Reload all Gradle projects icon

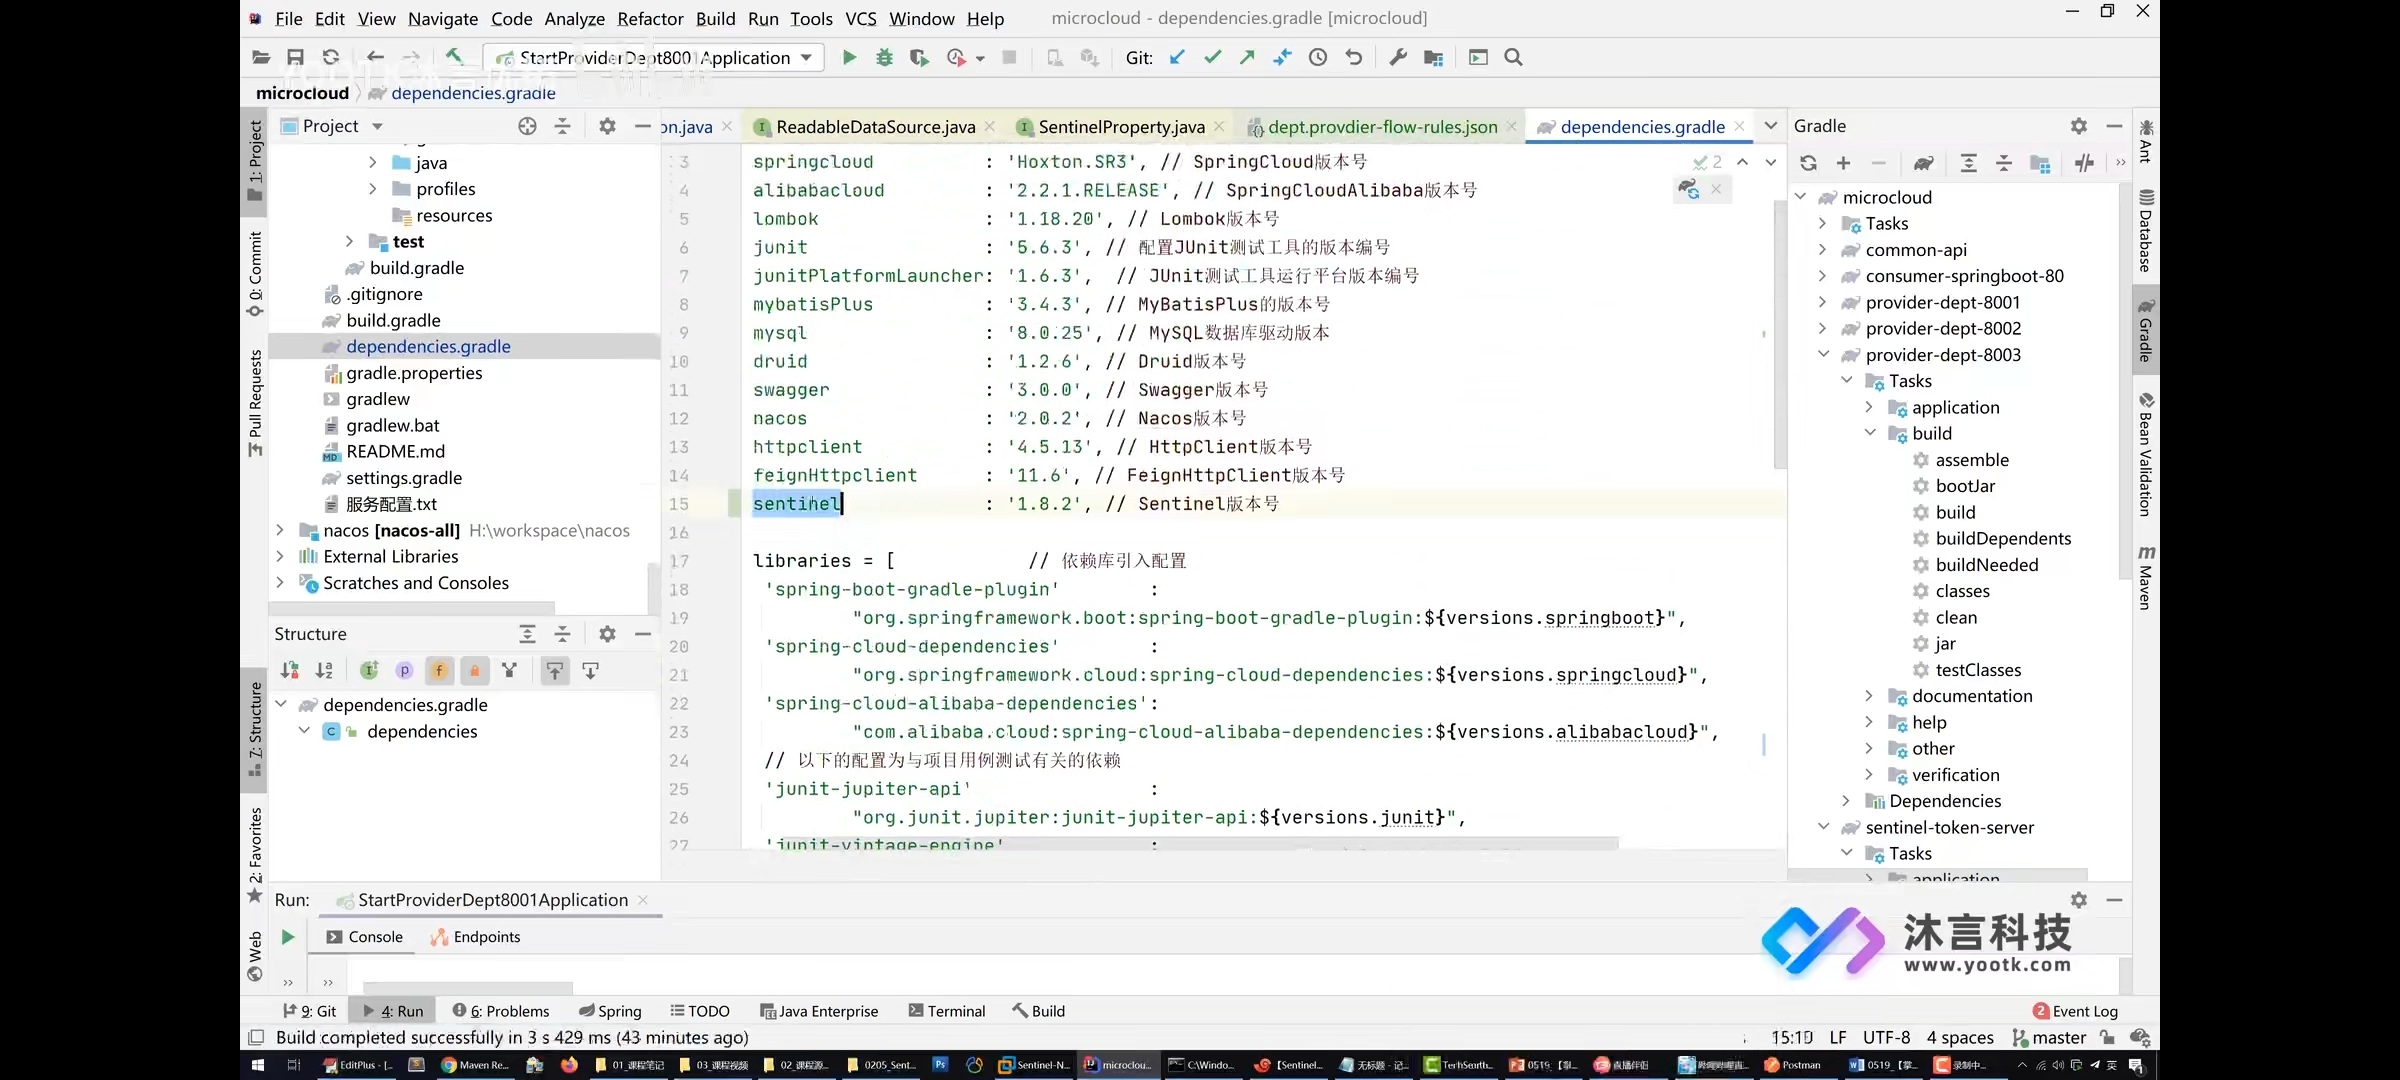point(1808,163)
